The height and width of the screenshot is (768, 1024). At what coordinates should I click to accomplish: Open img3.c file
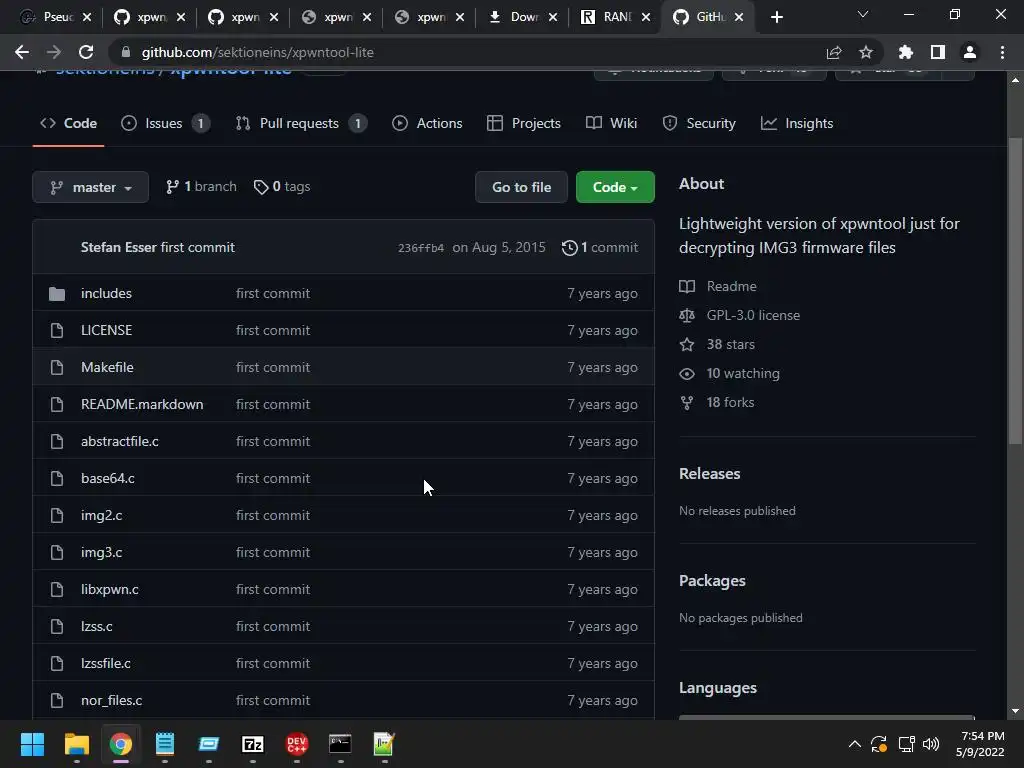pos(101,552)
